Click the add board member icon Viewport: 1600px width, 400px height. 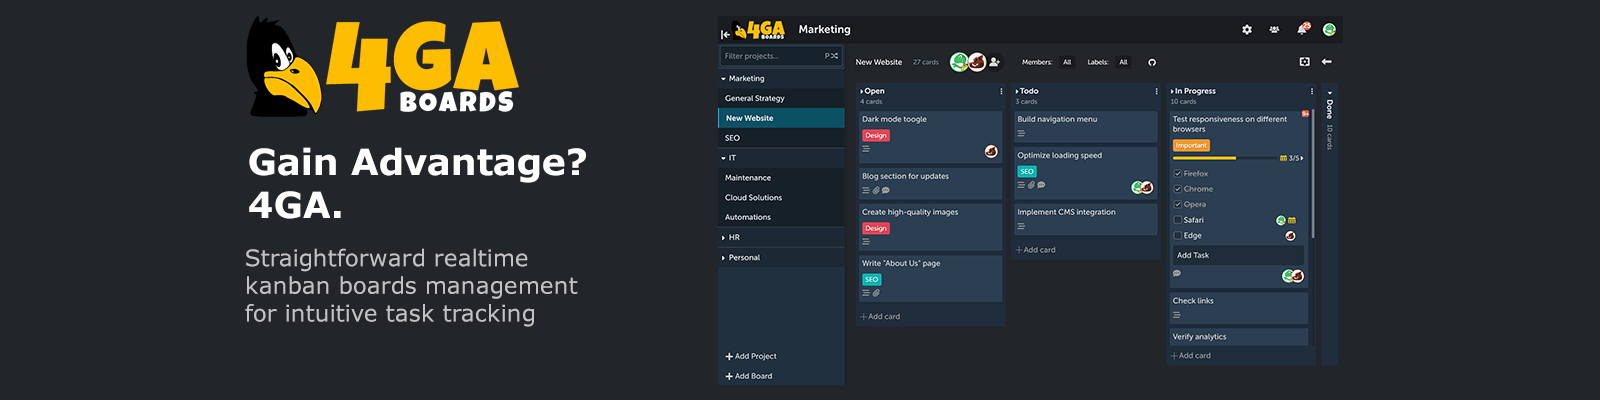point(995,62)
